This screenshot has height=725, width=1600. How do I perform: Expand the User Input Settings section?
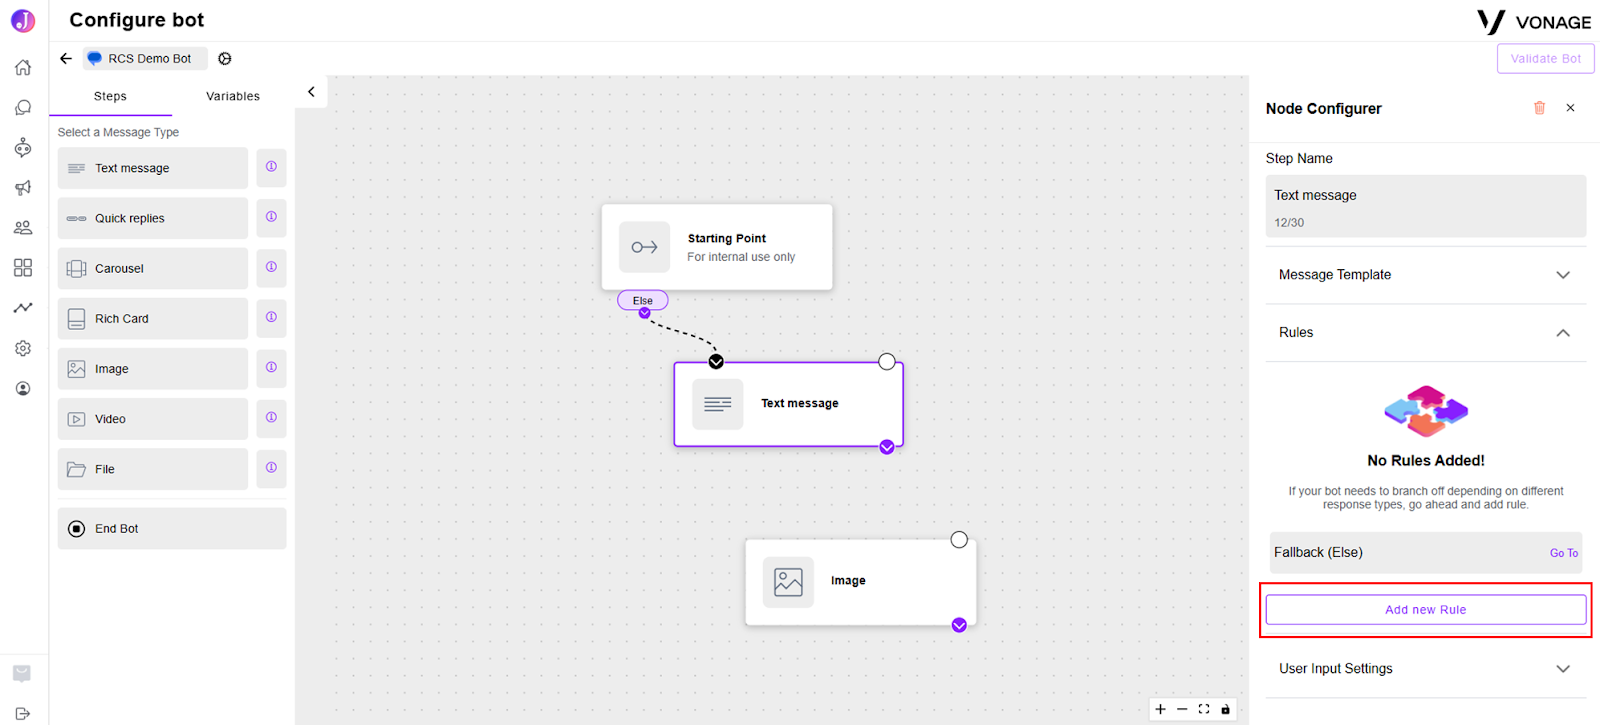pyautogui.click(x=1426, y=669)
